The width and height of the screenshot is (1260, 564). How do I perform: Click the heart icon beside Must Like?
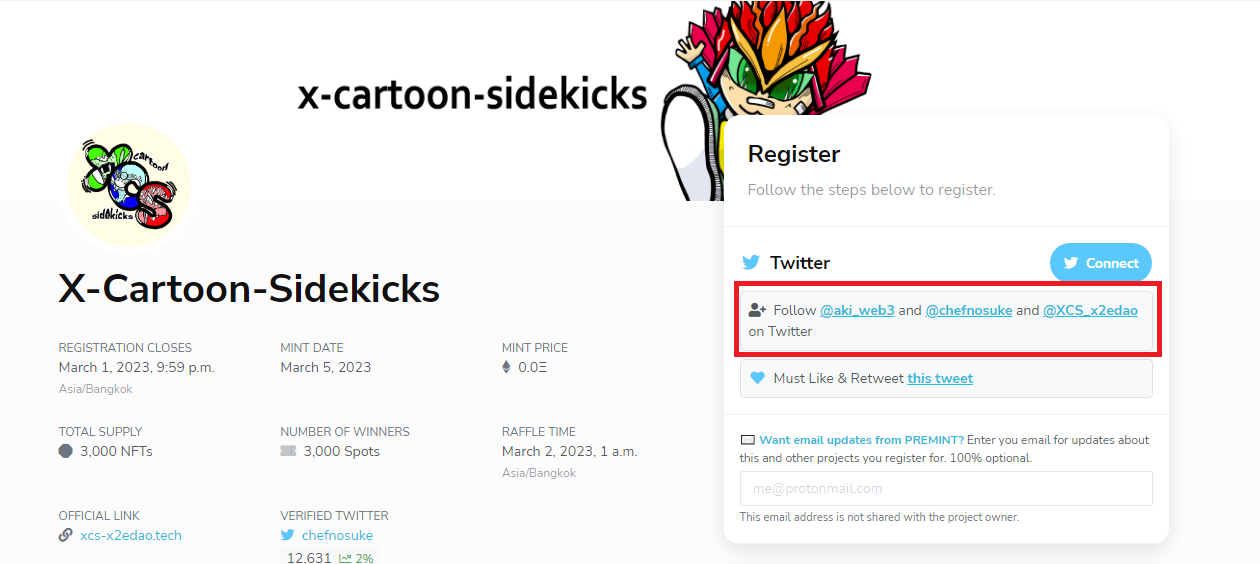[757, 378]
